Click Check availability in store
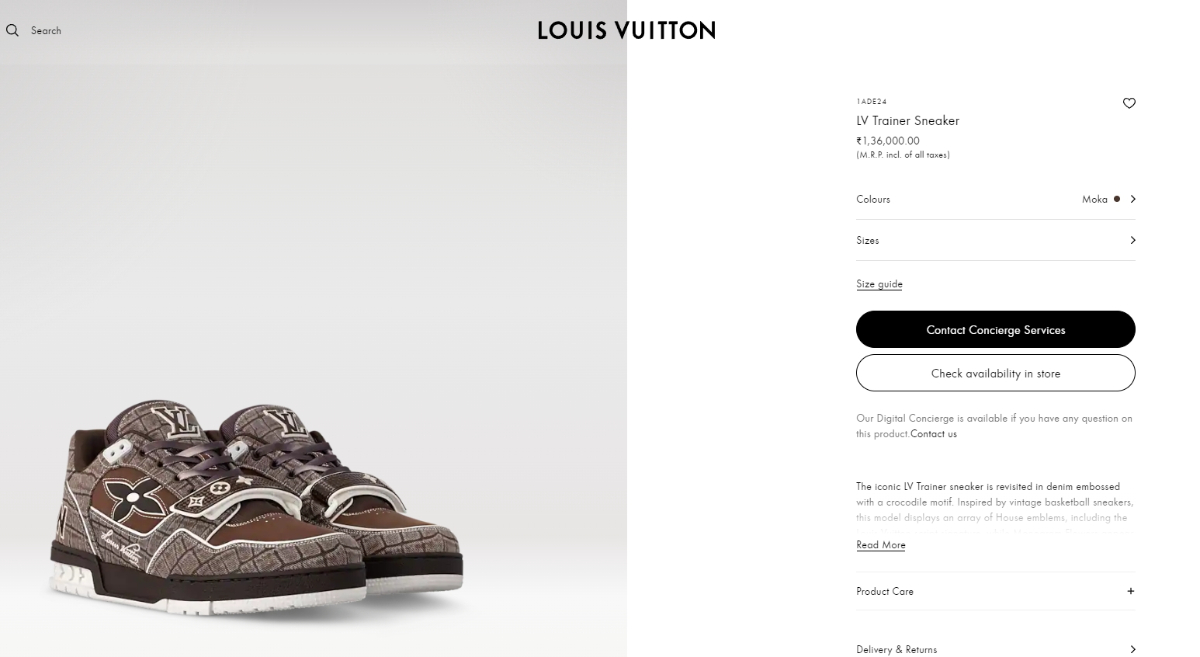 [x=995, y=373]
